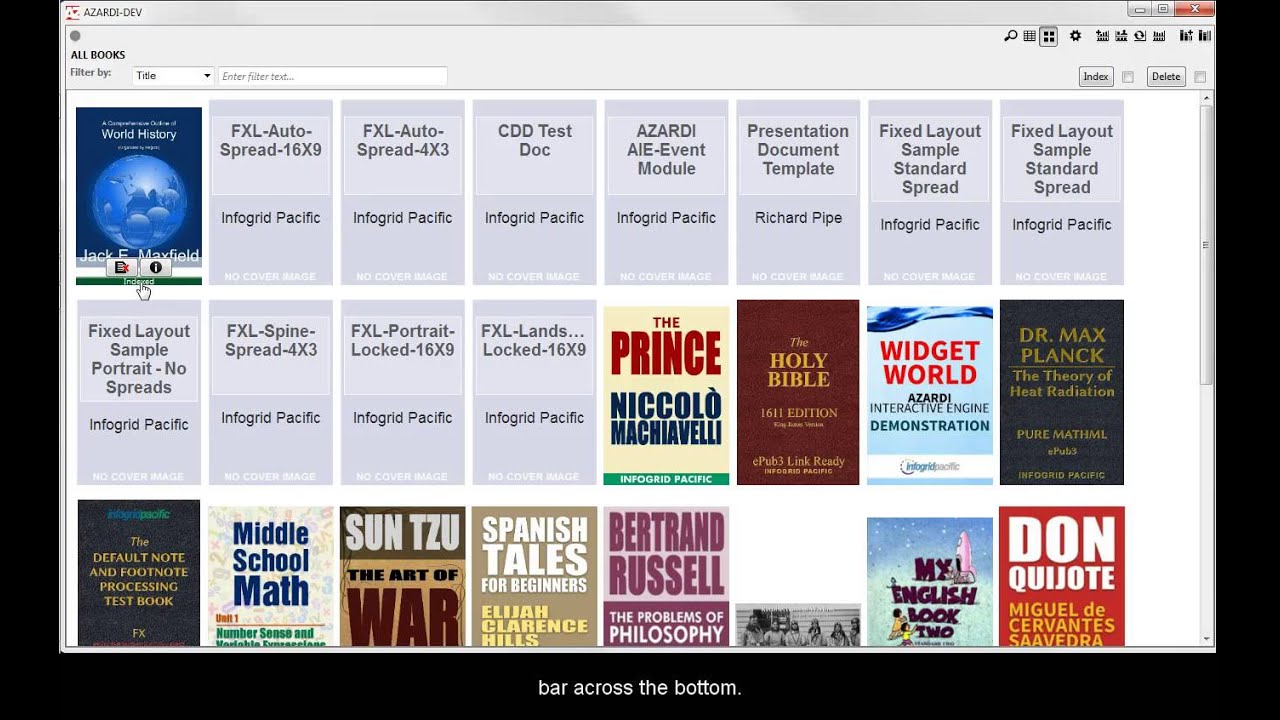
Task: Click the last dark books toolbar icon
Action: click(1205, 36)
